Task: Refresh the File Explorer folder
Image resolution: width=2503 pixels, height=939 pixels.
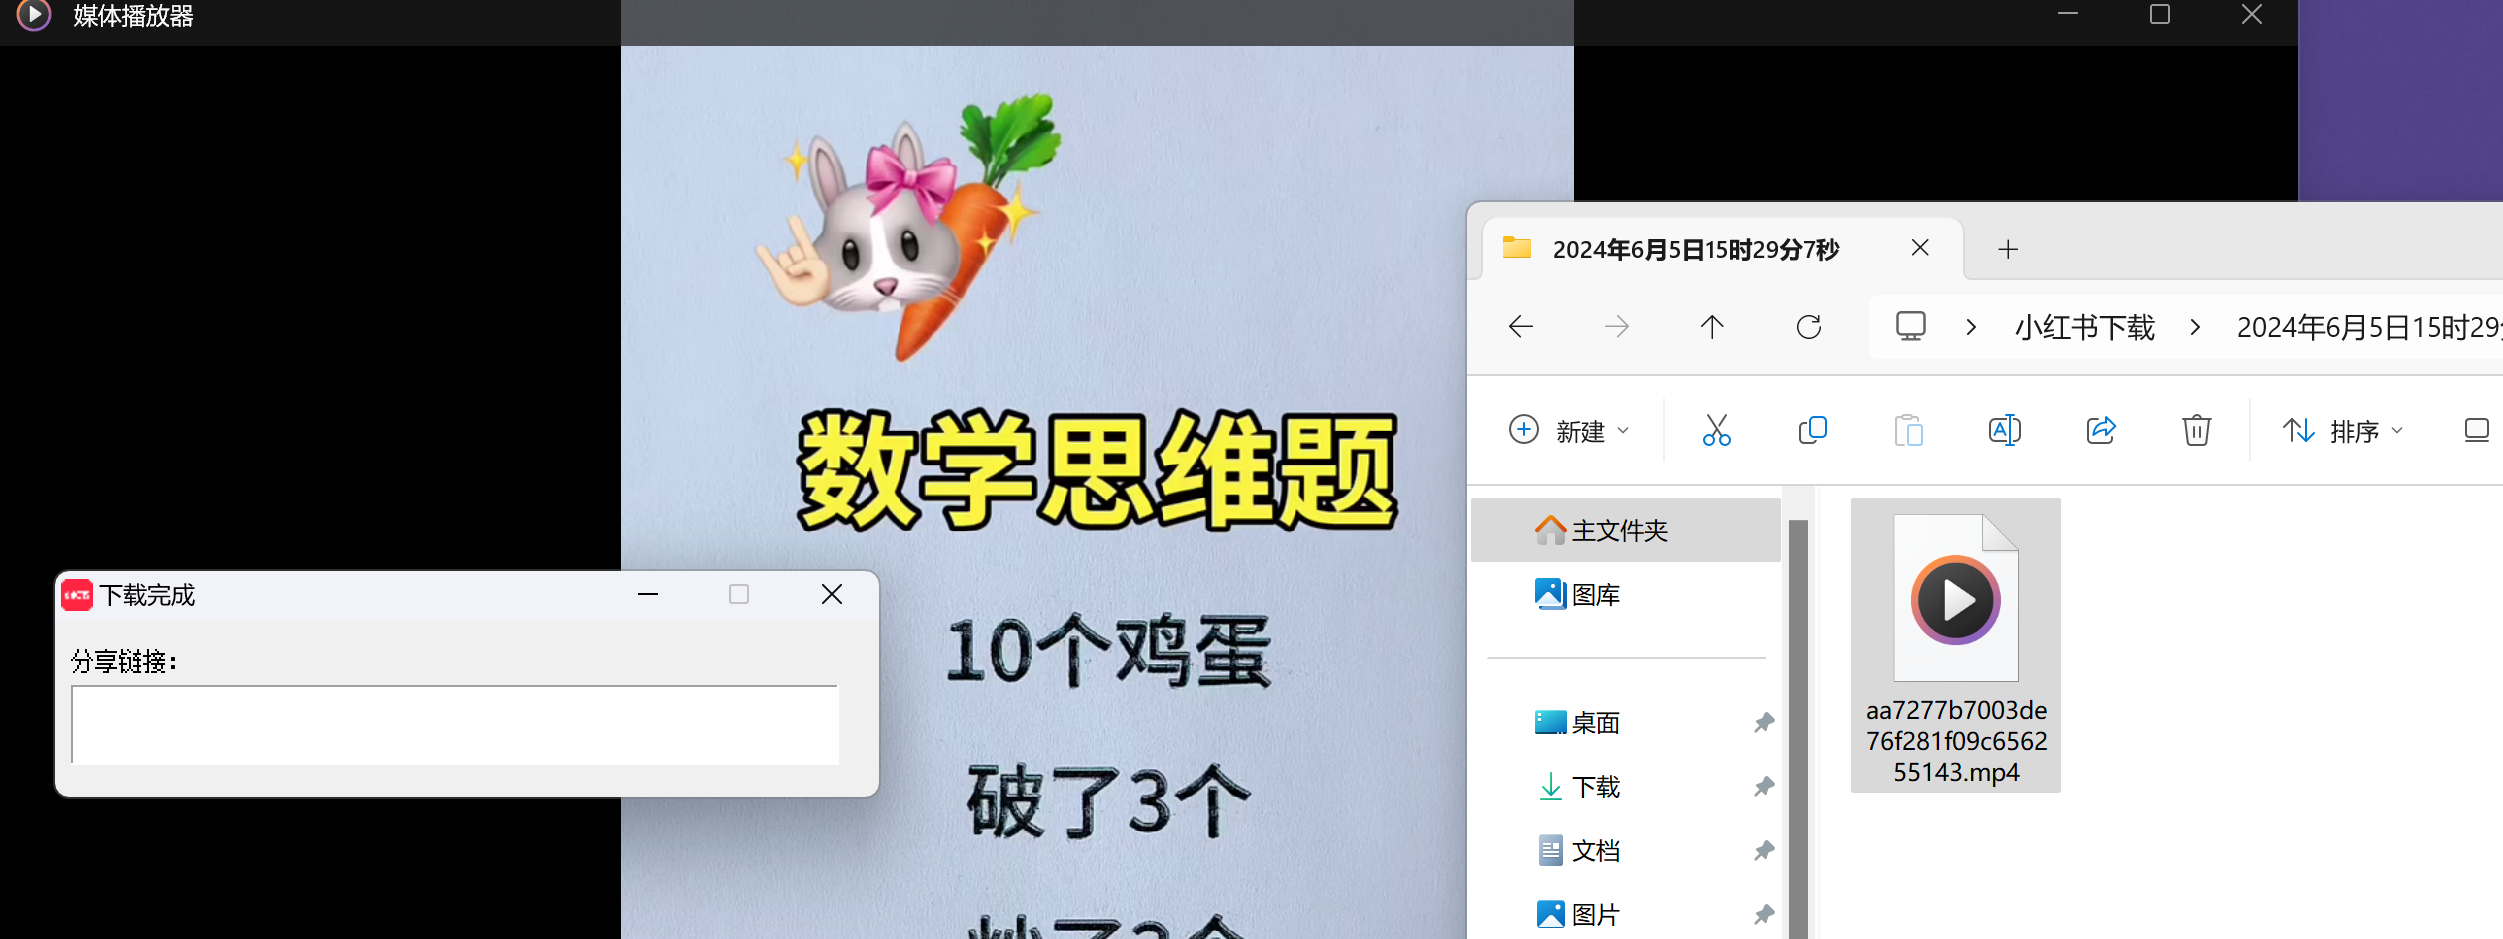Action: coord(1809,327)
